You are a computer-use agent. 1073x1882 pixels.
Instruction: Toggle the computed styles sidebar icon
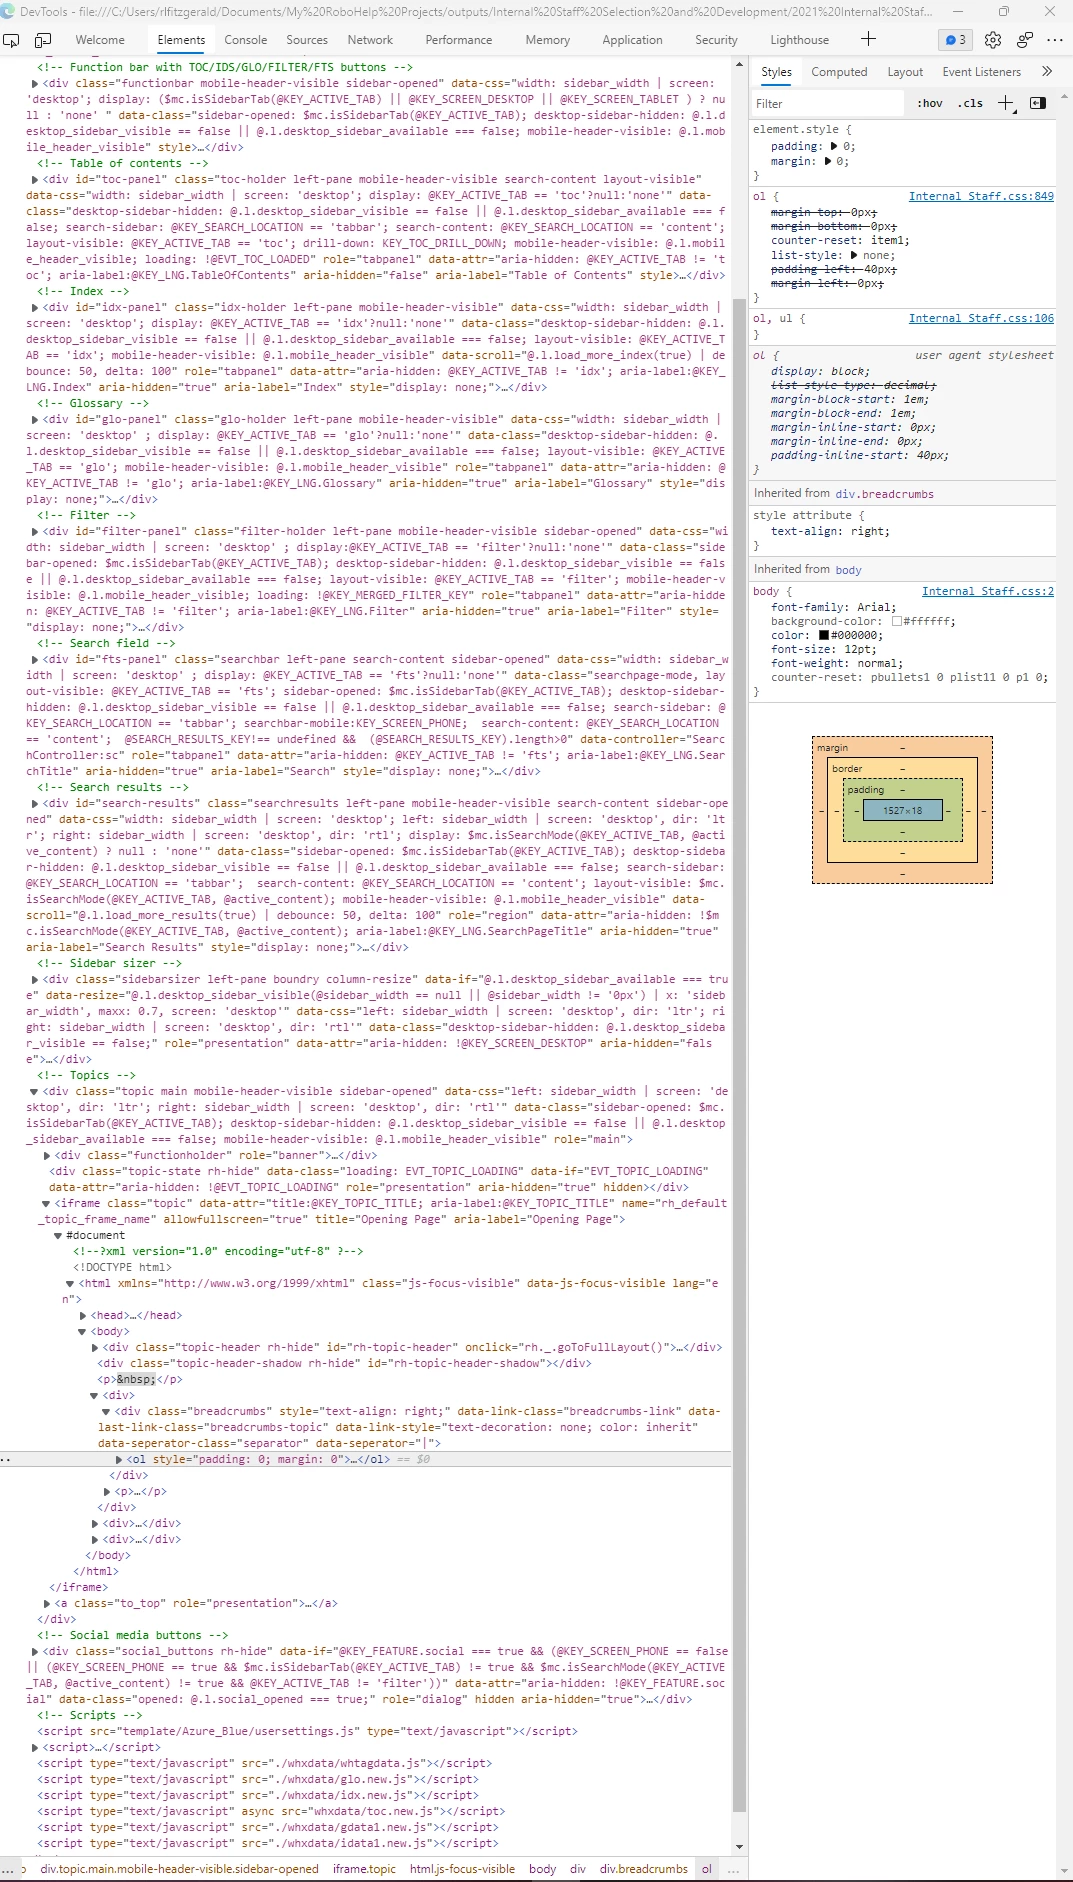pos(1038,103)
